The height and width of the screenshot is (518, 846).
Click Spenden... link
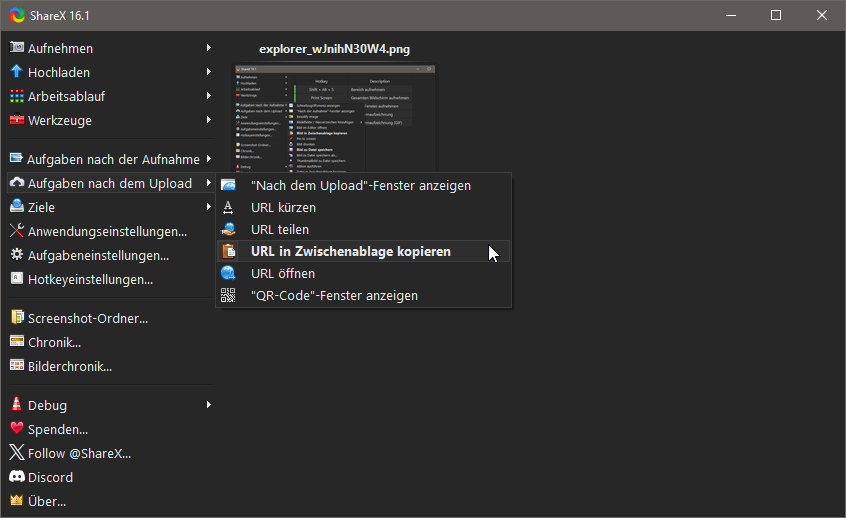tap(58, 430)
